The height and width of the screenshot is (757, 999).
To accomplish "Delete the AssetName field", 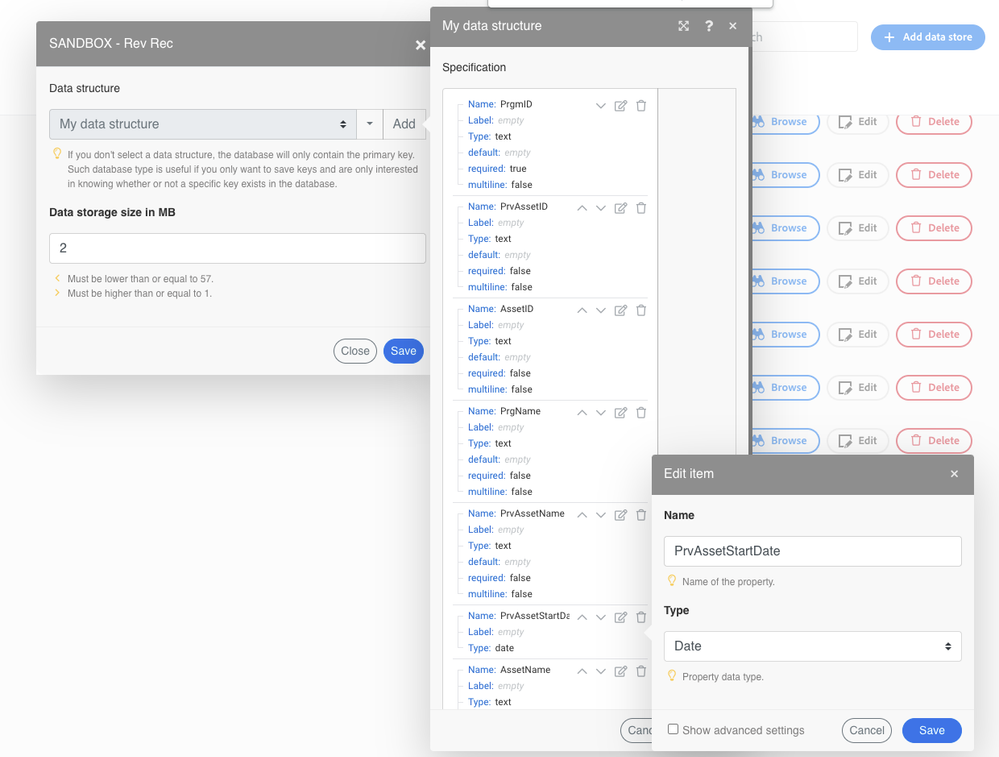I will [641, 671].
